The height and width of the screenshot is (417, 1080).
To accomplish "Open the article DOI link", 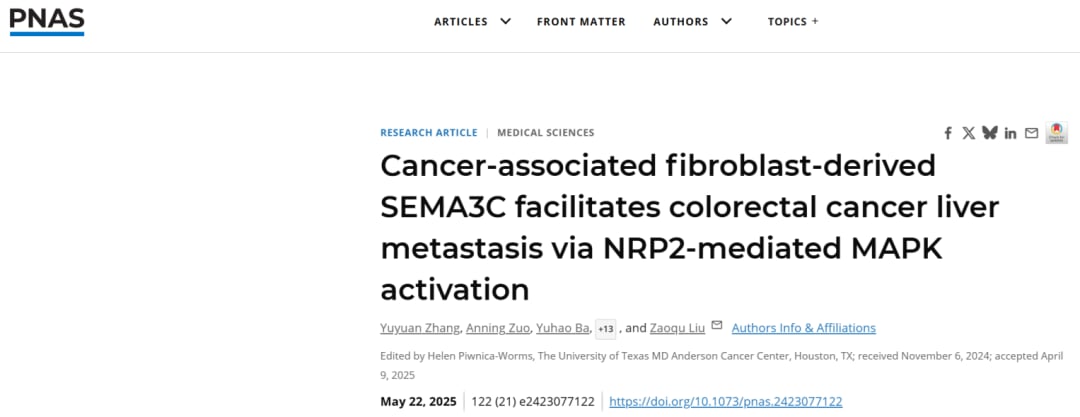I will coord(725,402).
